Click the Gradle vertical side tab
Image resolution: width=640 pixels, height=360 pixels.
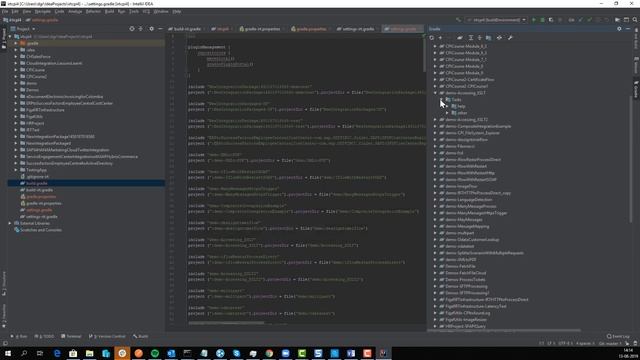tap(636, 89)
